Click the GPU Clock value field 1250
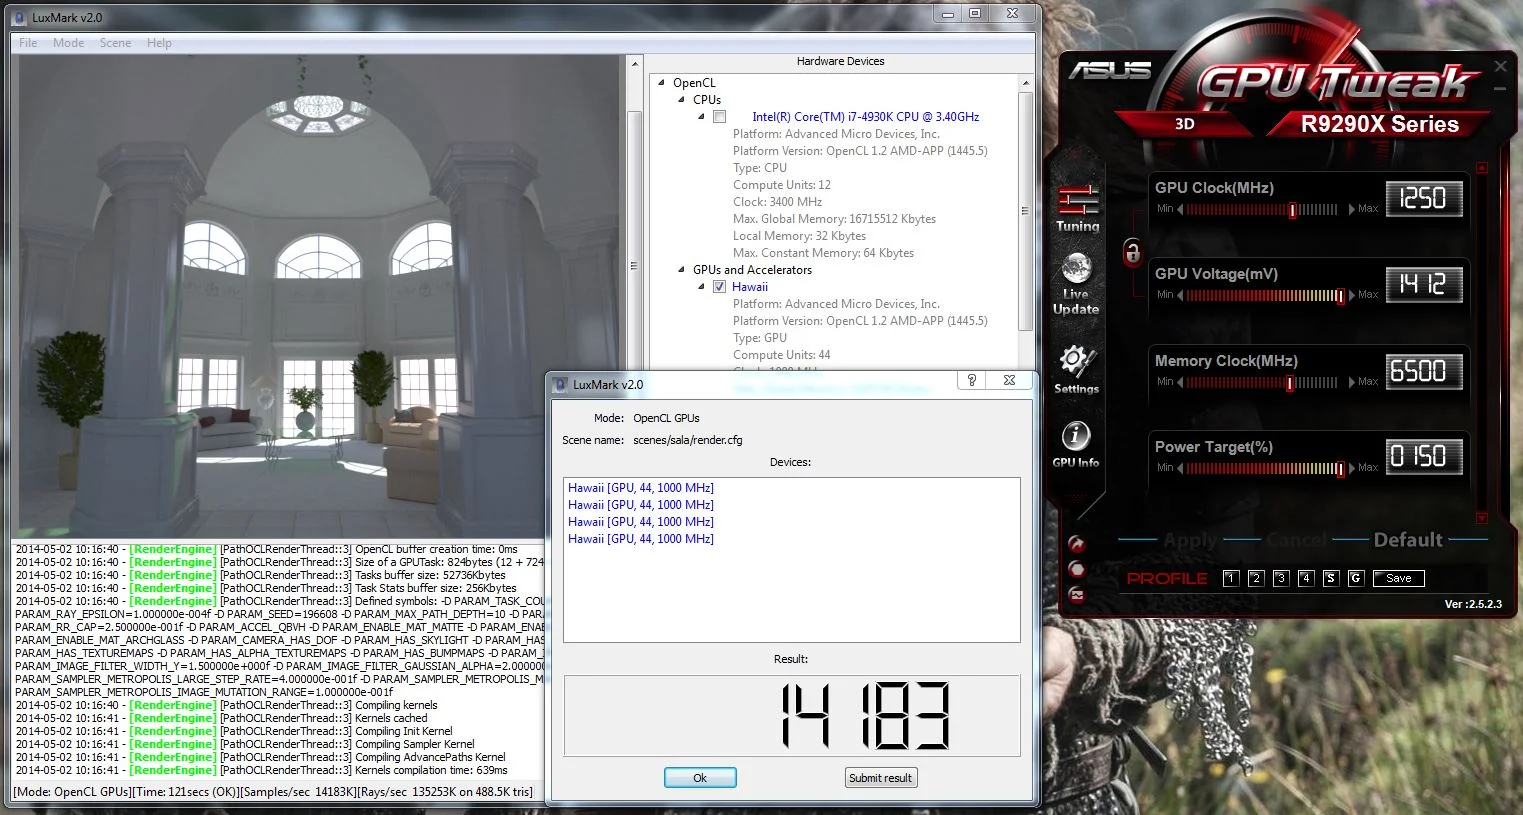The height and width of the screenshot is (815, 1523). pos(1423,199)
